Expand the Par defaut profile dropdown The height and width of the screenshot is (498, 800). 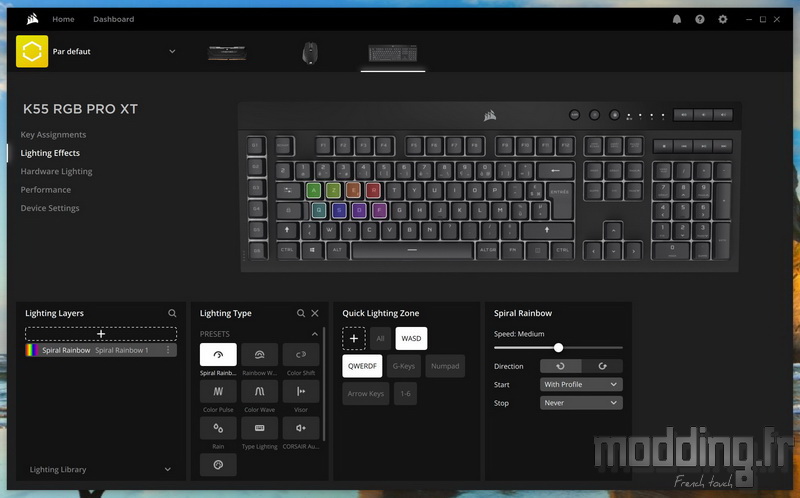172,51
